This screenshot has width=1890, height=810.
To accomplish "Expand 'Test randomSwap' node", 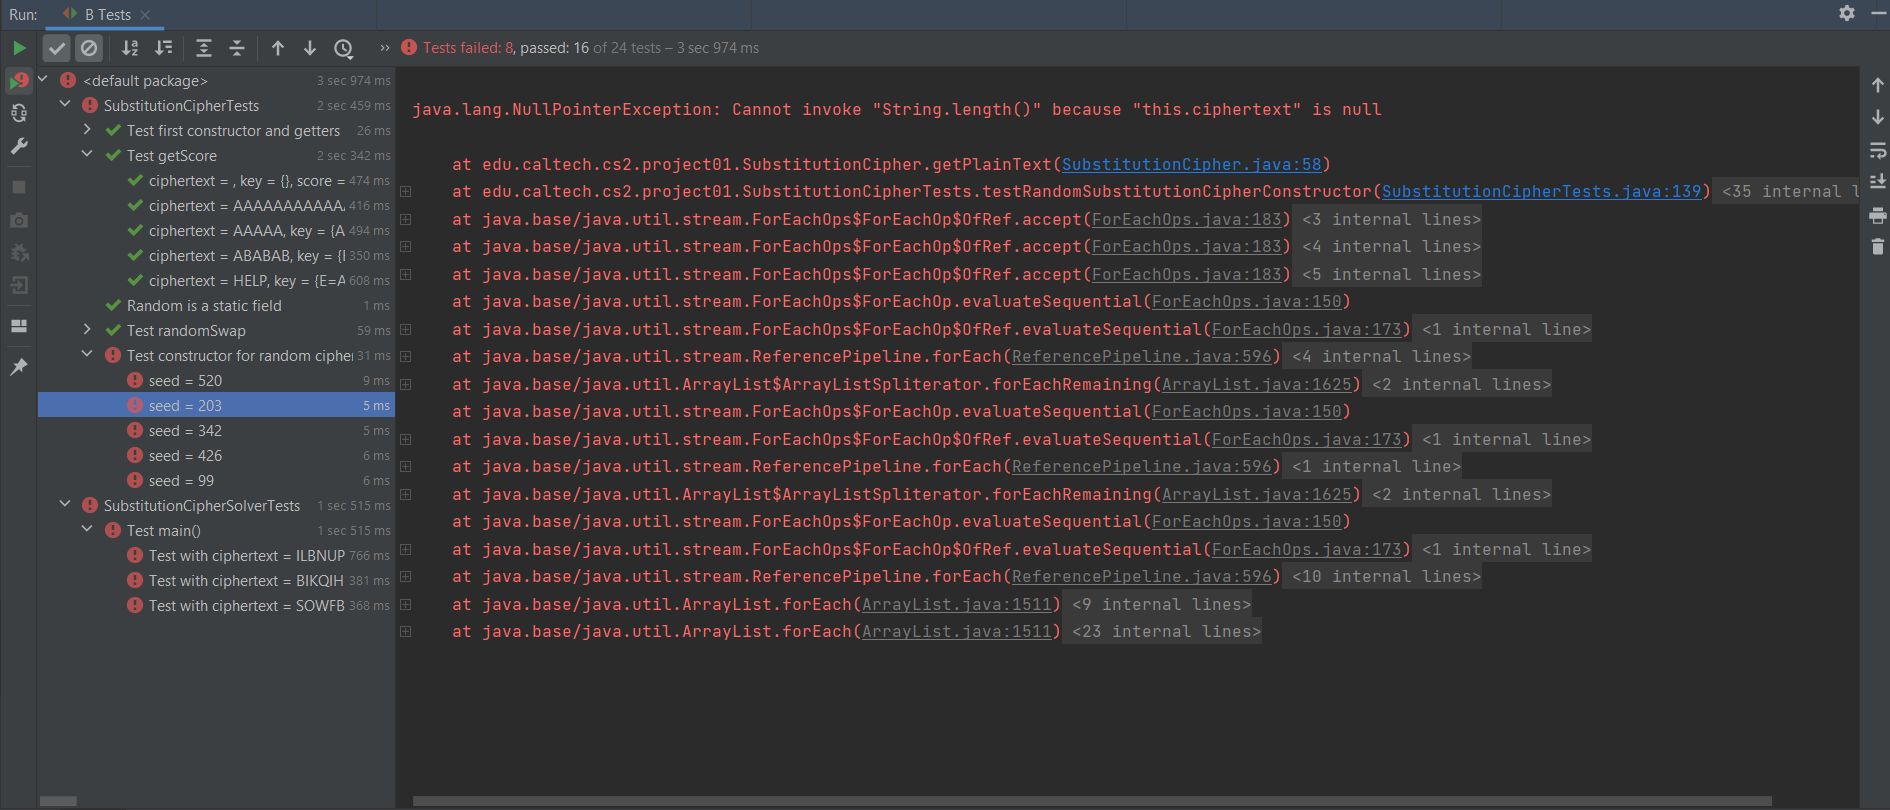I will click(87, 330).
